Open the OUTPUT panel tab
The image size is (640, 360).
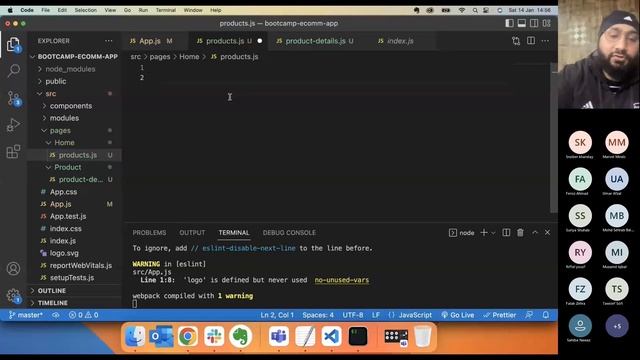point(192,233)
